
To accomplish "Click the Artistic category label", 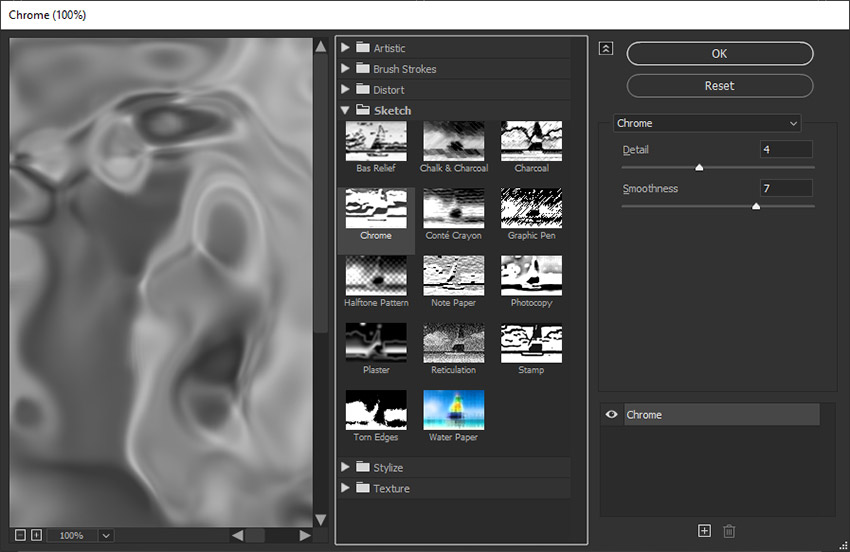I will pos(389,48).
